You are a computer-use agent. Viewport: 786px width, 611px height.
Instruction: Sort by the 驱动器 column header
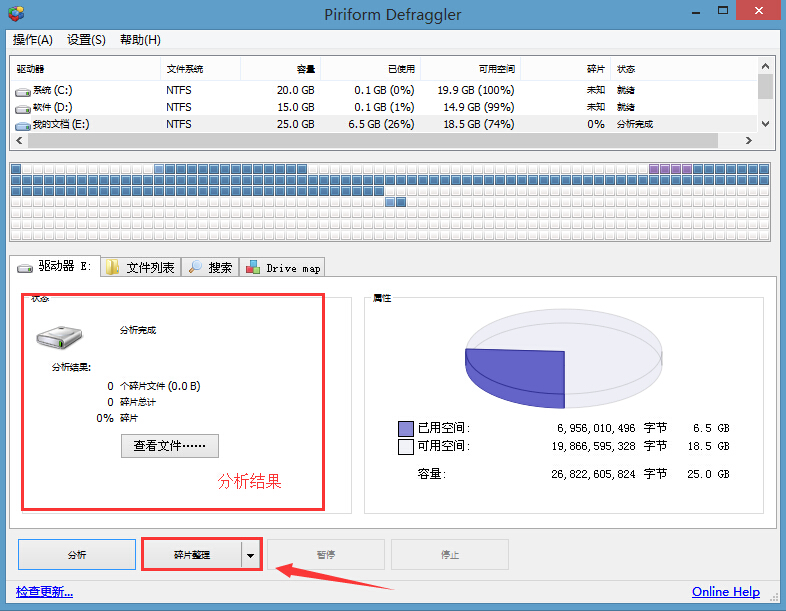tap(85, 69)
